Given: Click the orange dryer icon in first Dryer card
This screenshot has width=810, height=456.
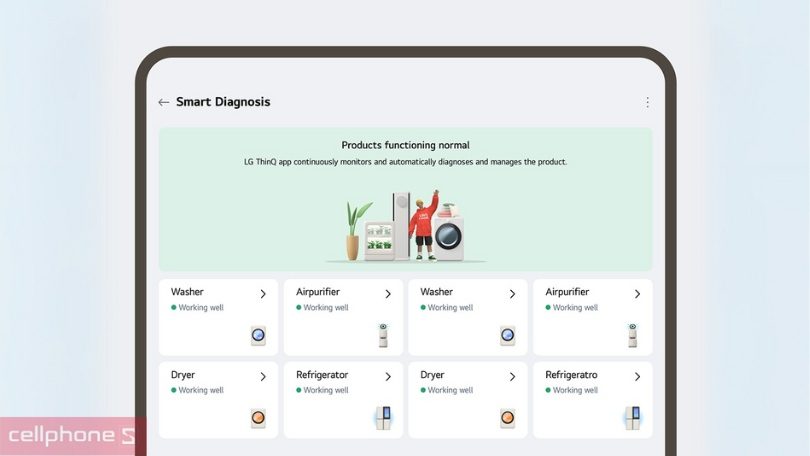Looking at the screenshot, I should pos(258,418).
